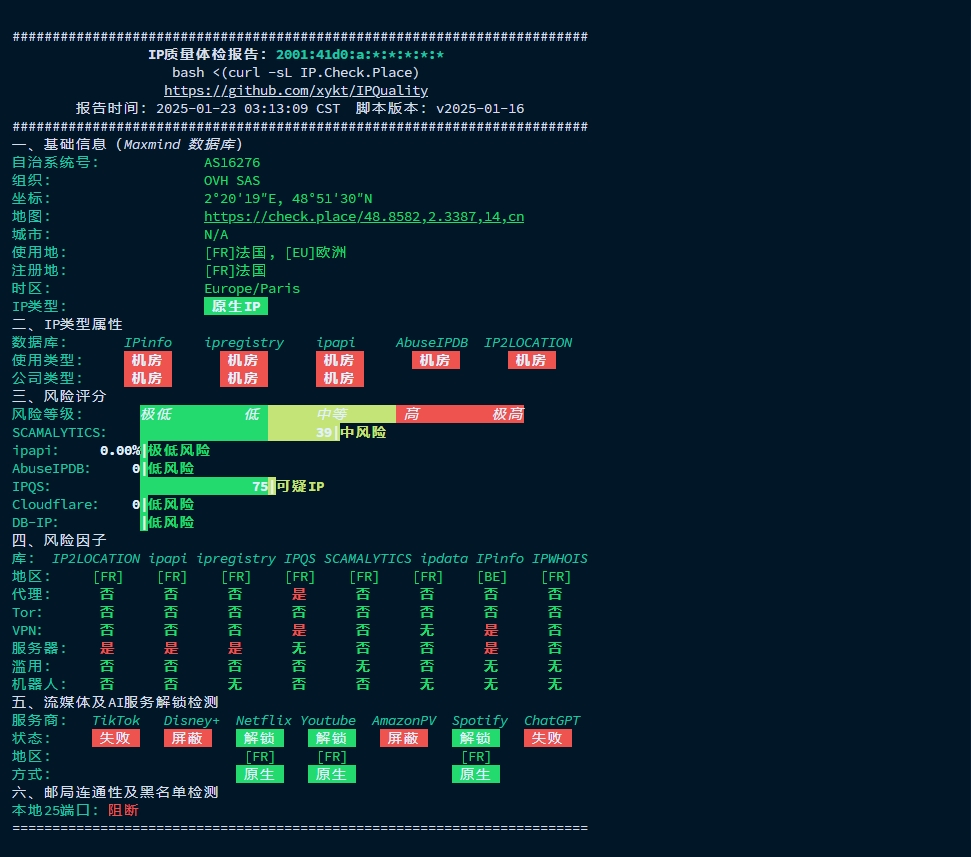Open the check.place map URL
Viewport: 971px width, 857px height.
click(x=363, y=216)
